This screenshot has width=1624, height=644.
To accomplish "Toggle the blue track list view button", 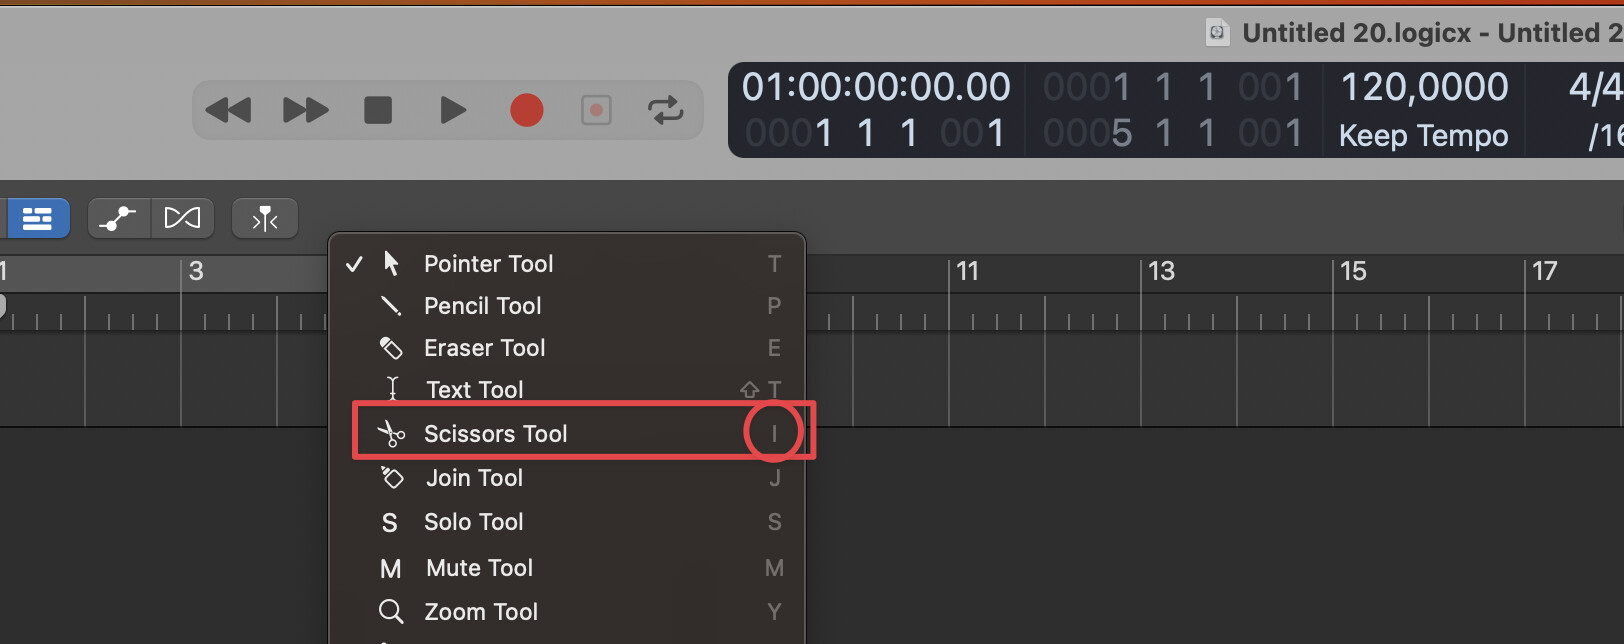I will (38, 218).
